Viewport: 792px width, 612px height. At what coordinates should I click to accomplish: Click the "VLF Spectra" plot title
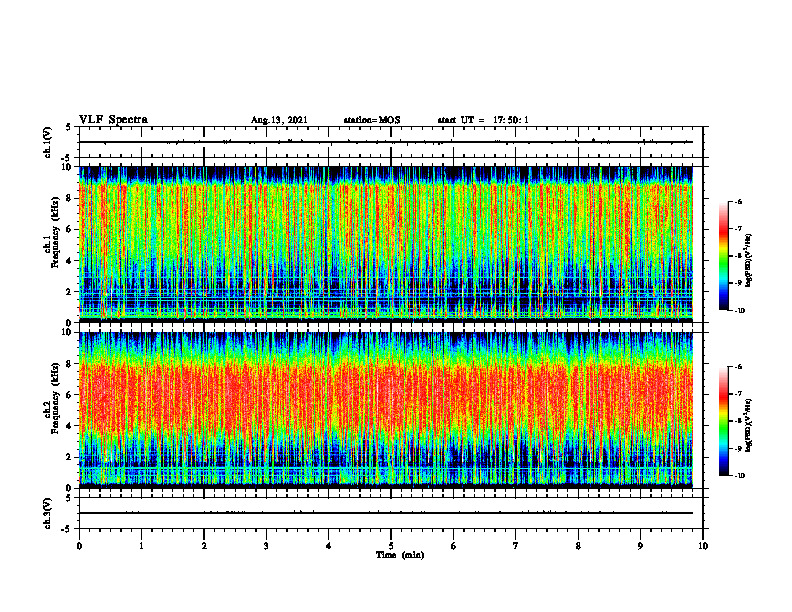click(113, 120)
